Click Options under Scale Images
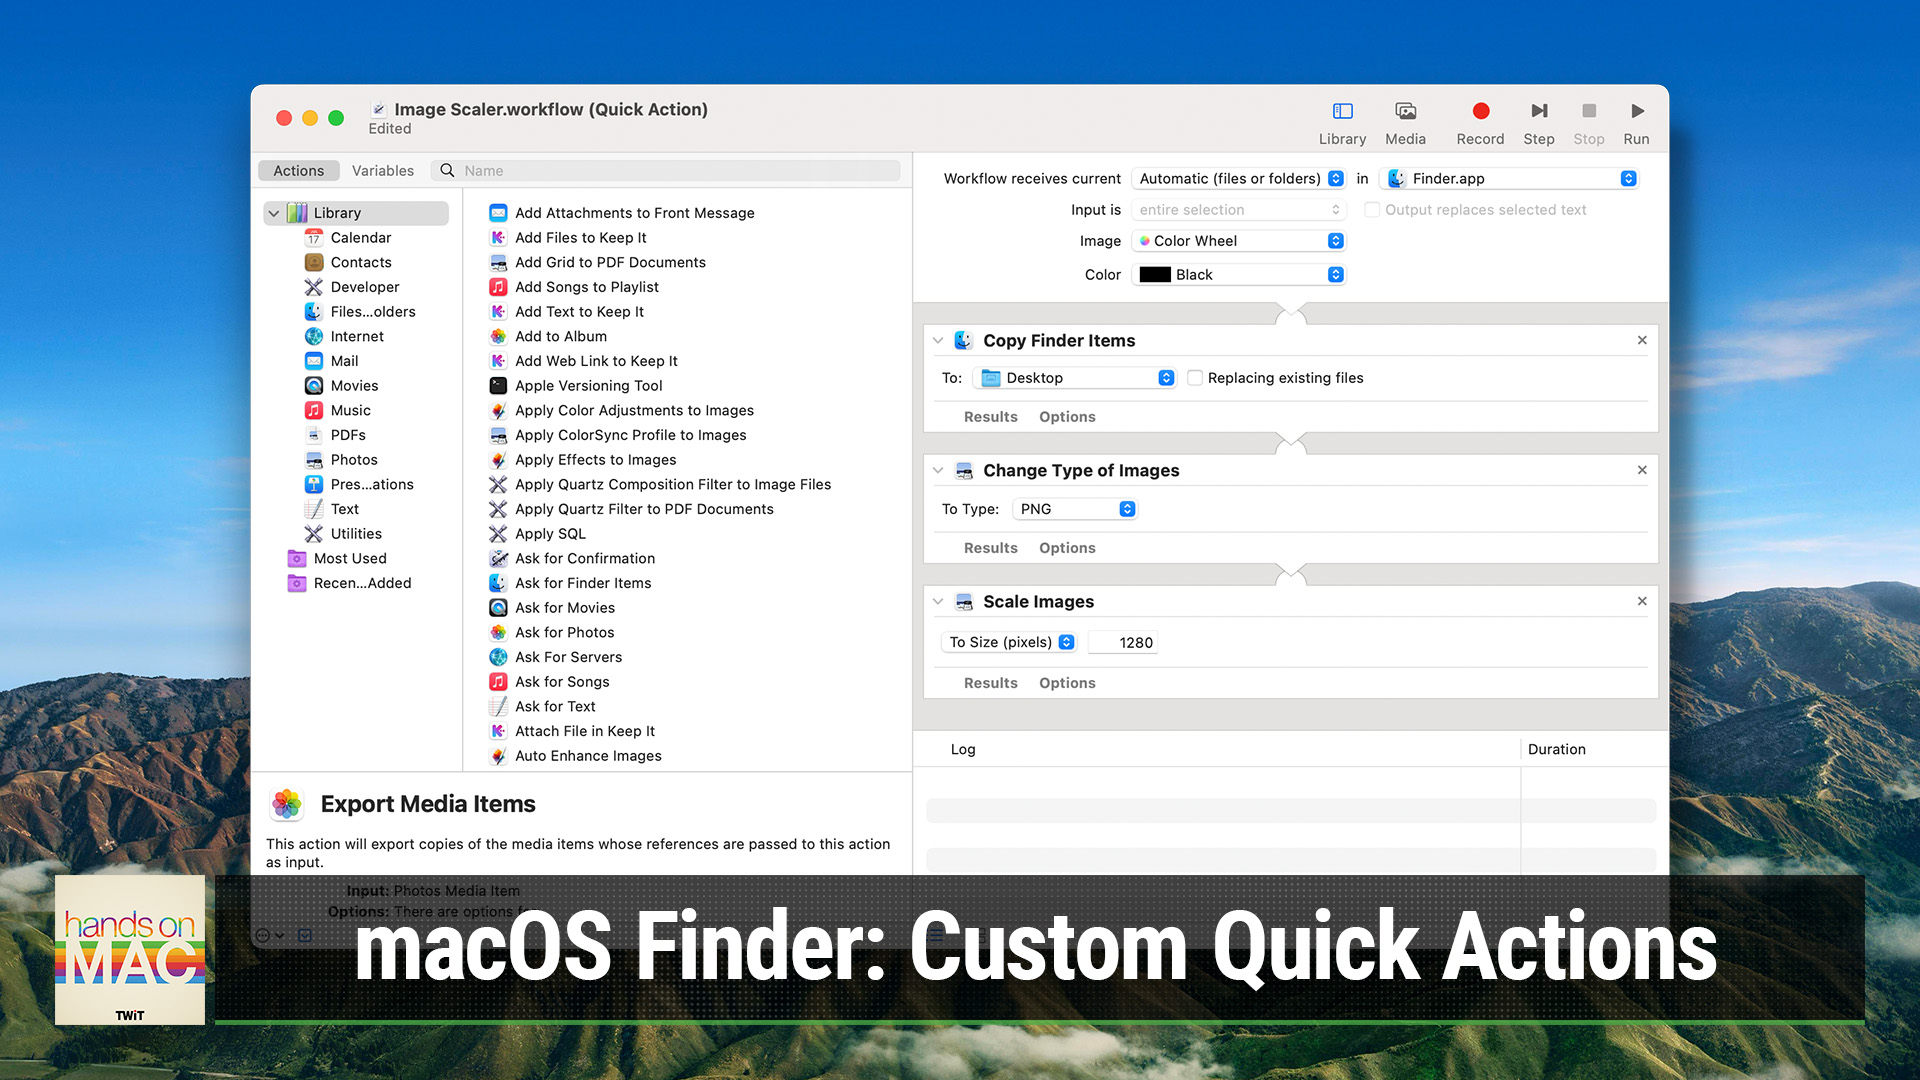Image resolution: width=1920 pixels, height=1080 pixels. tap(1066, 682)
